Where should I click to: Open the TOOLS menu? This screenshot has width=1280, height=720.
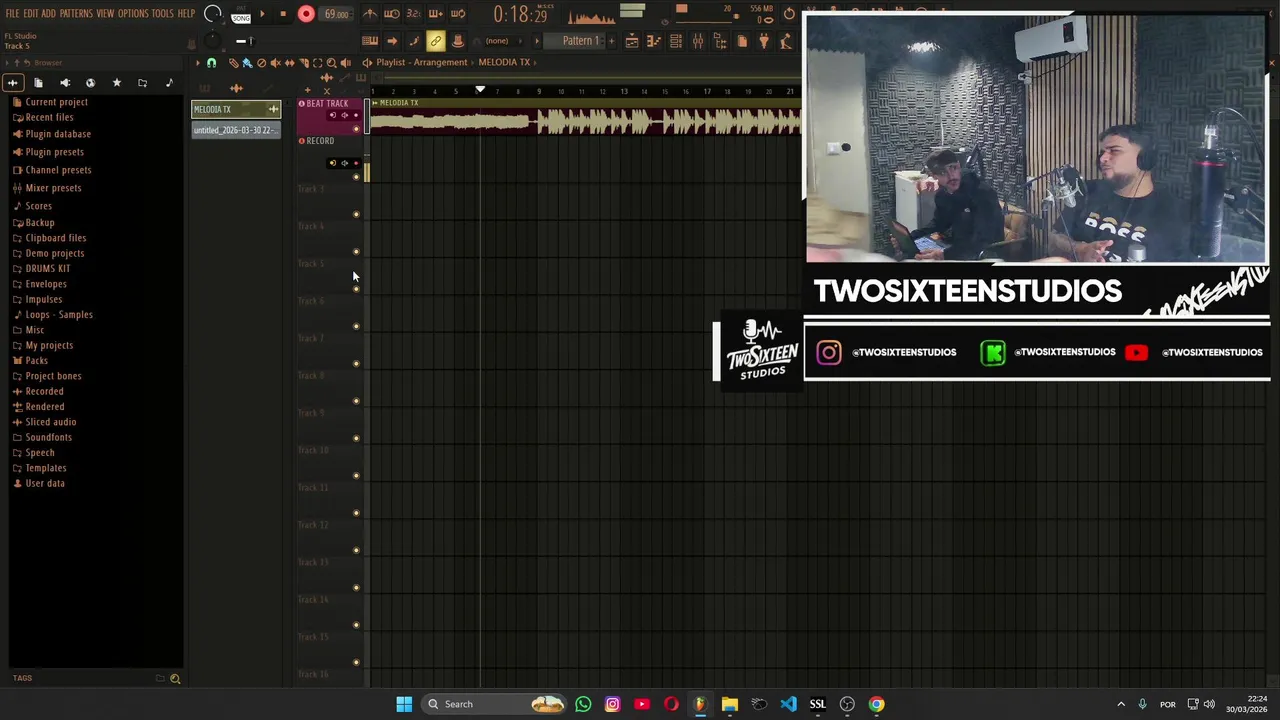[x=163, y=14]
